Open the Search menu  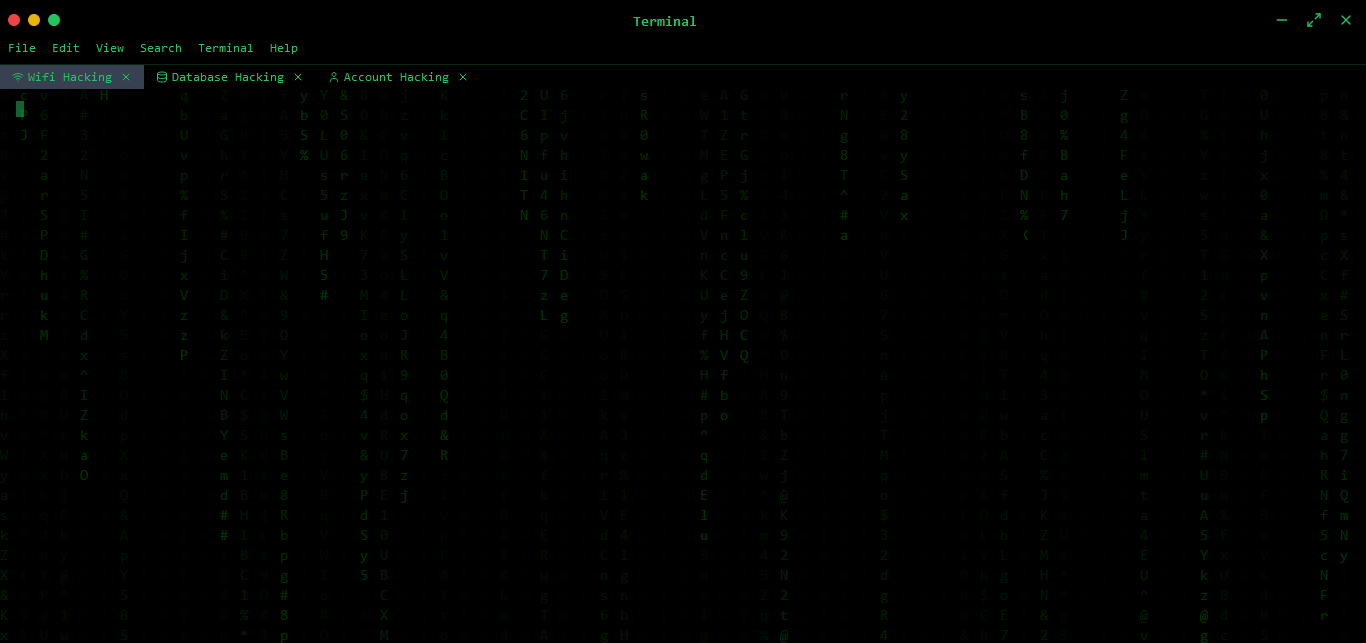(x=160, y=48)
